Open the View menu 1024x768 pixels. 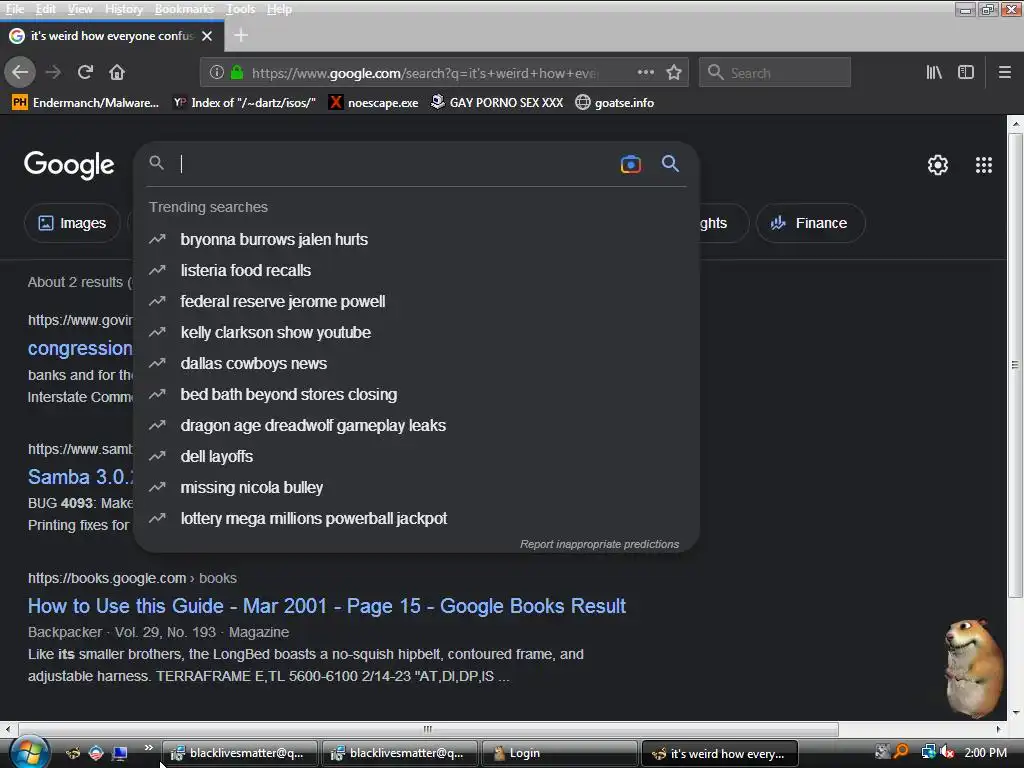[80, 8]
